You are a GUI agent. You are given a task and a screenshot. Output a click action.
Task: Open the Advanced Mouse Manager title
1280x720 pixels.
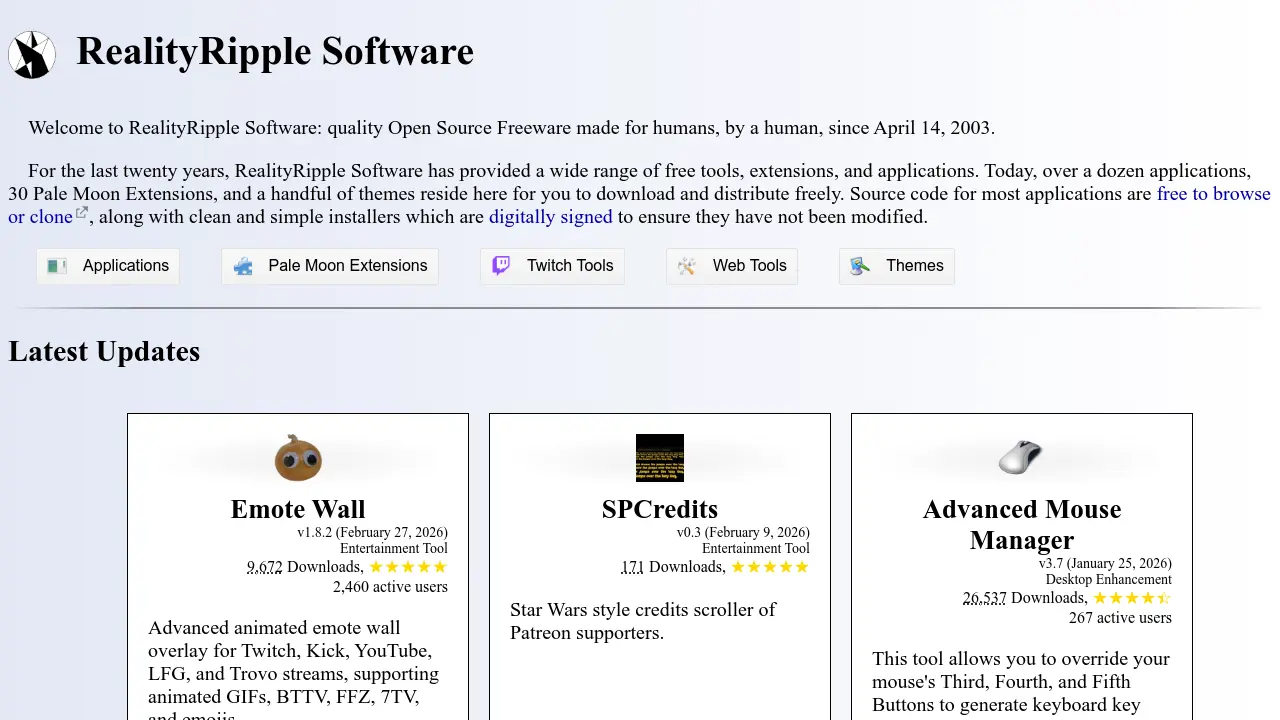point(1022,524)
